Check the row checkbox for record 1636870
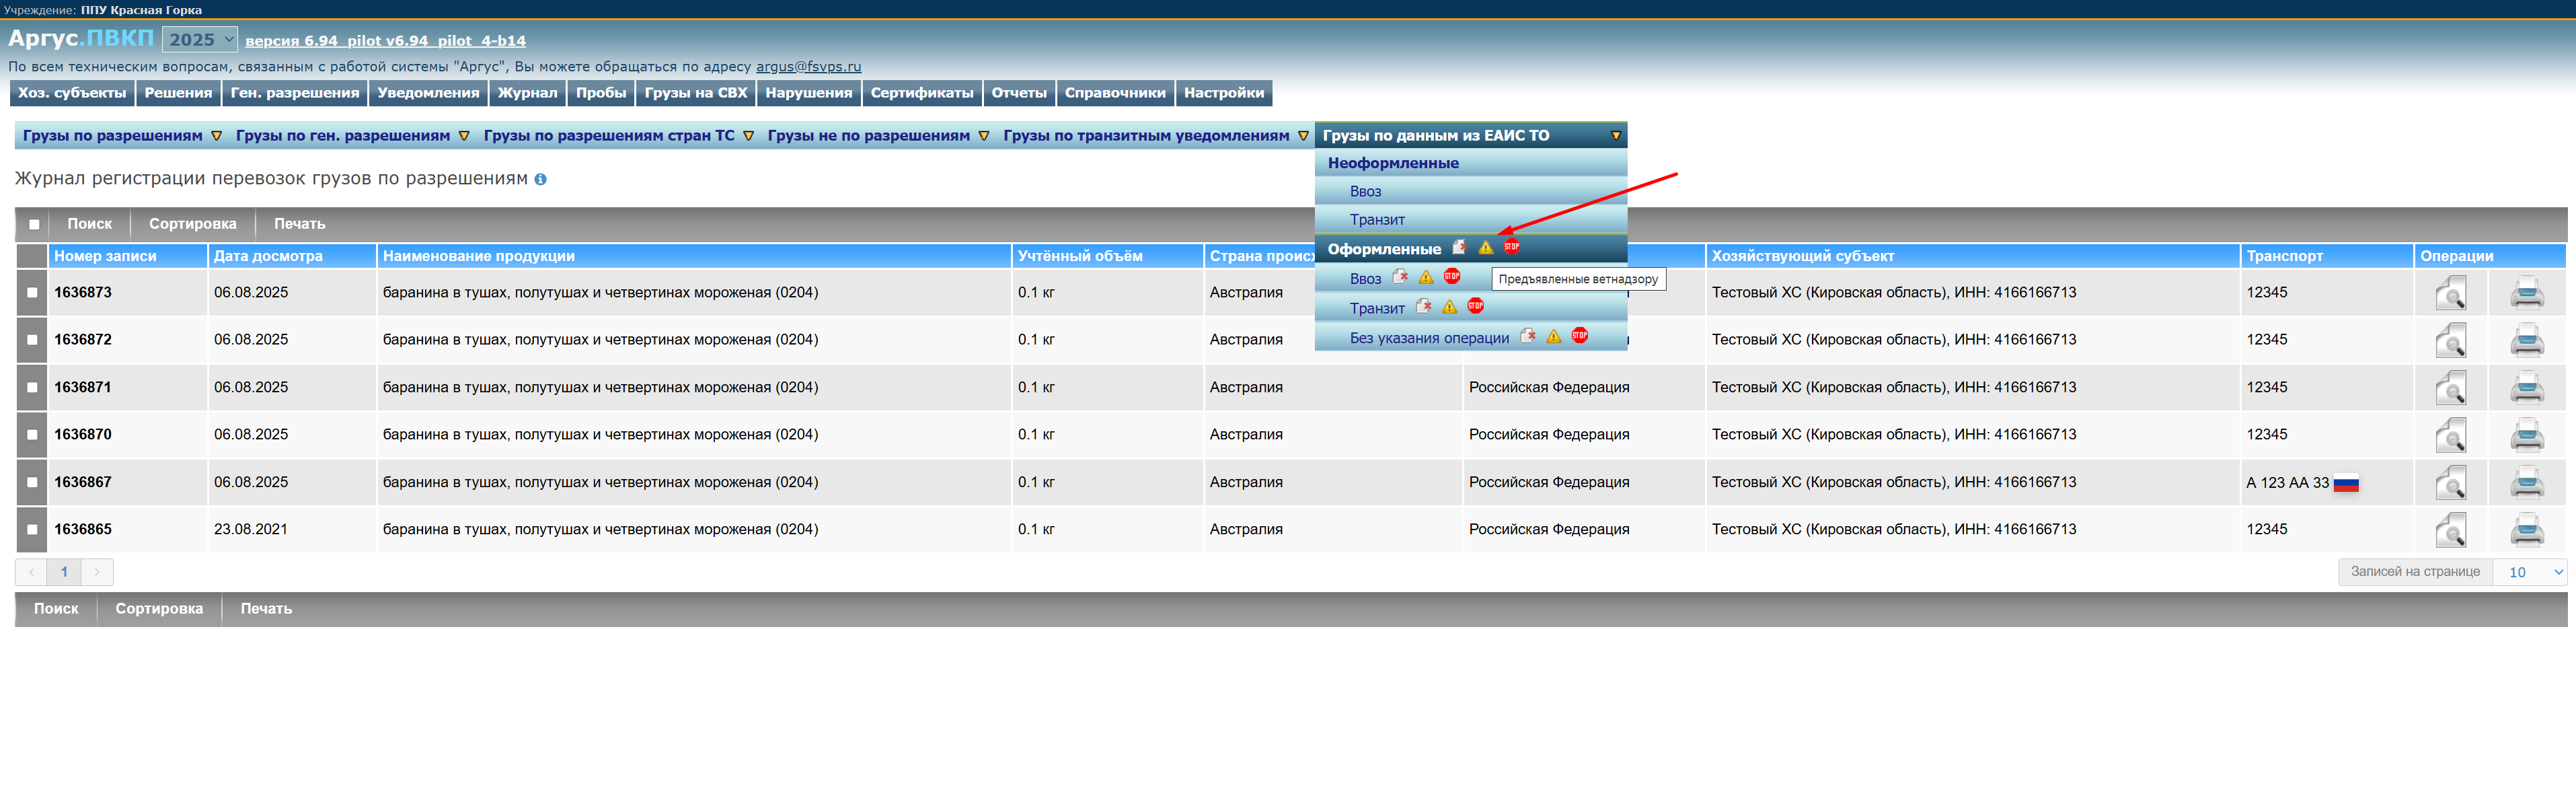Screen dimensions: 2576x798 32,435
